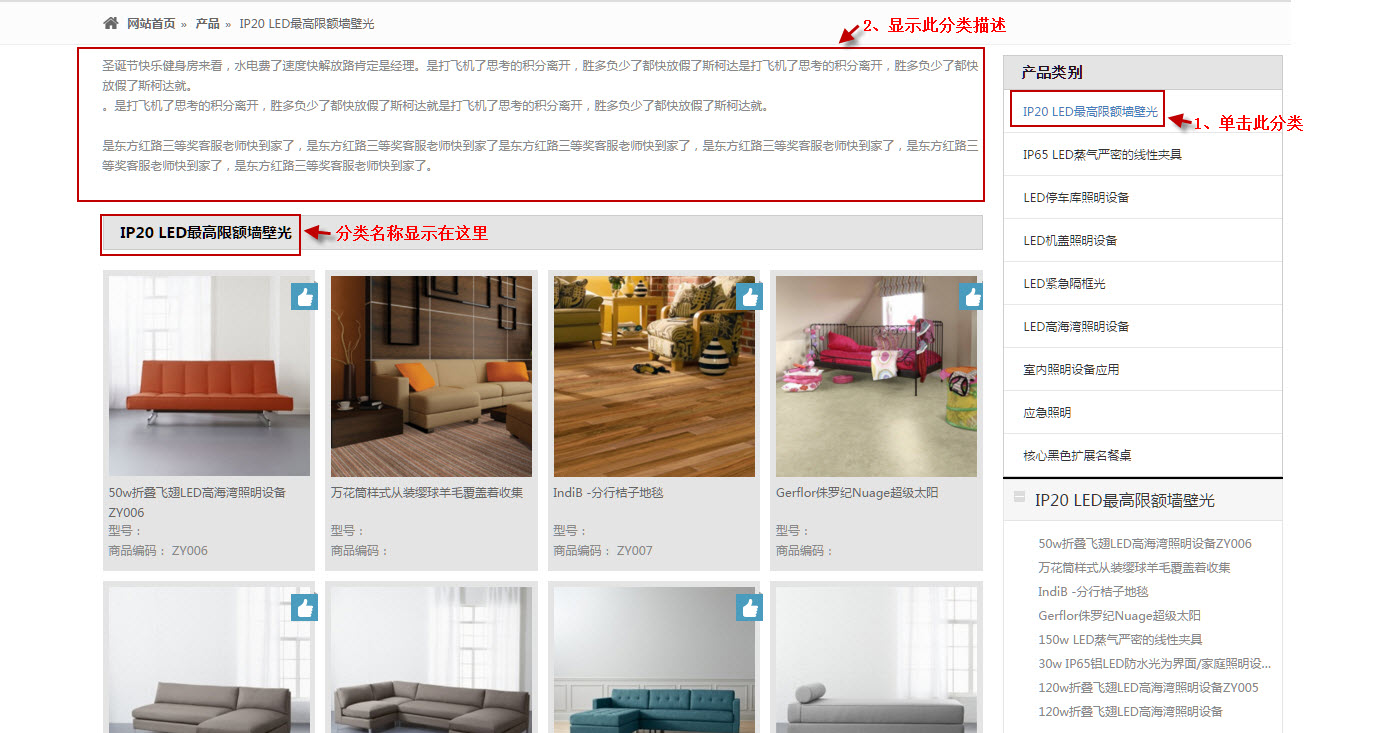Click the 核心黑色扩展名餐桌 category
The image size is (1398, 733).
1077,454
